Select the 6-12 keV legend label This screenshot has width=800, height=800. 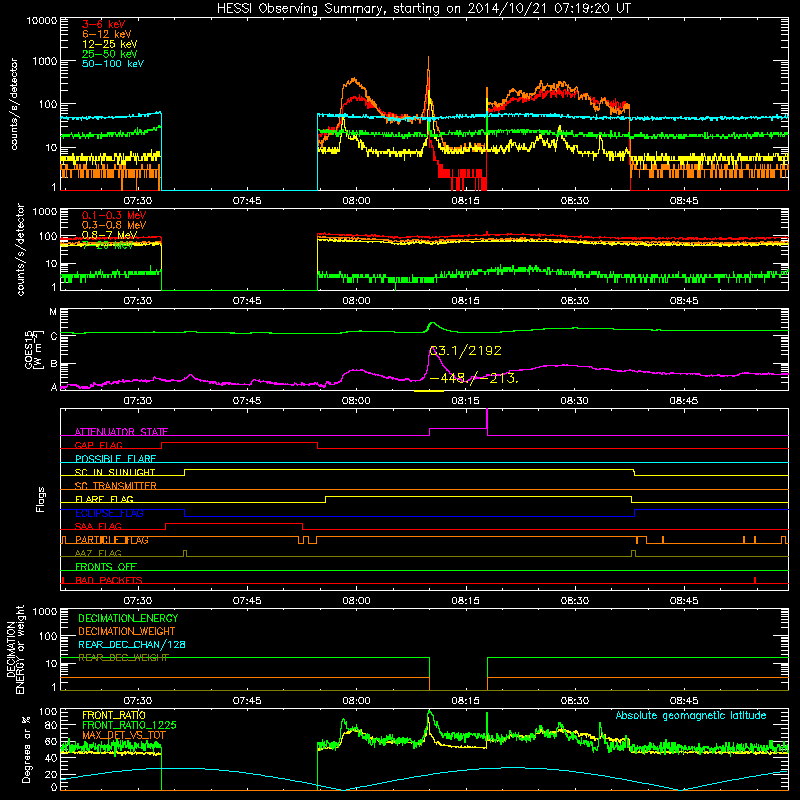(x=106, y=34)
